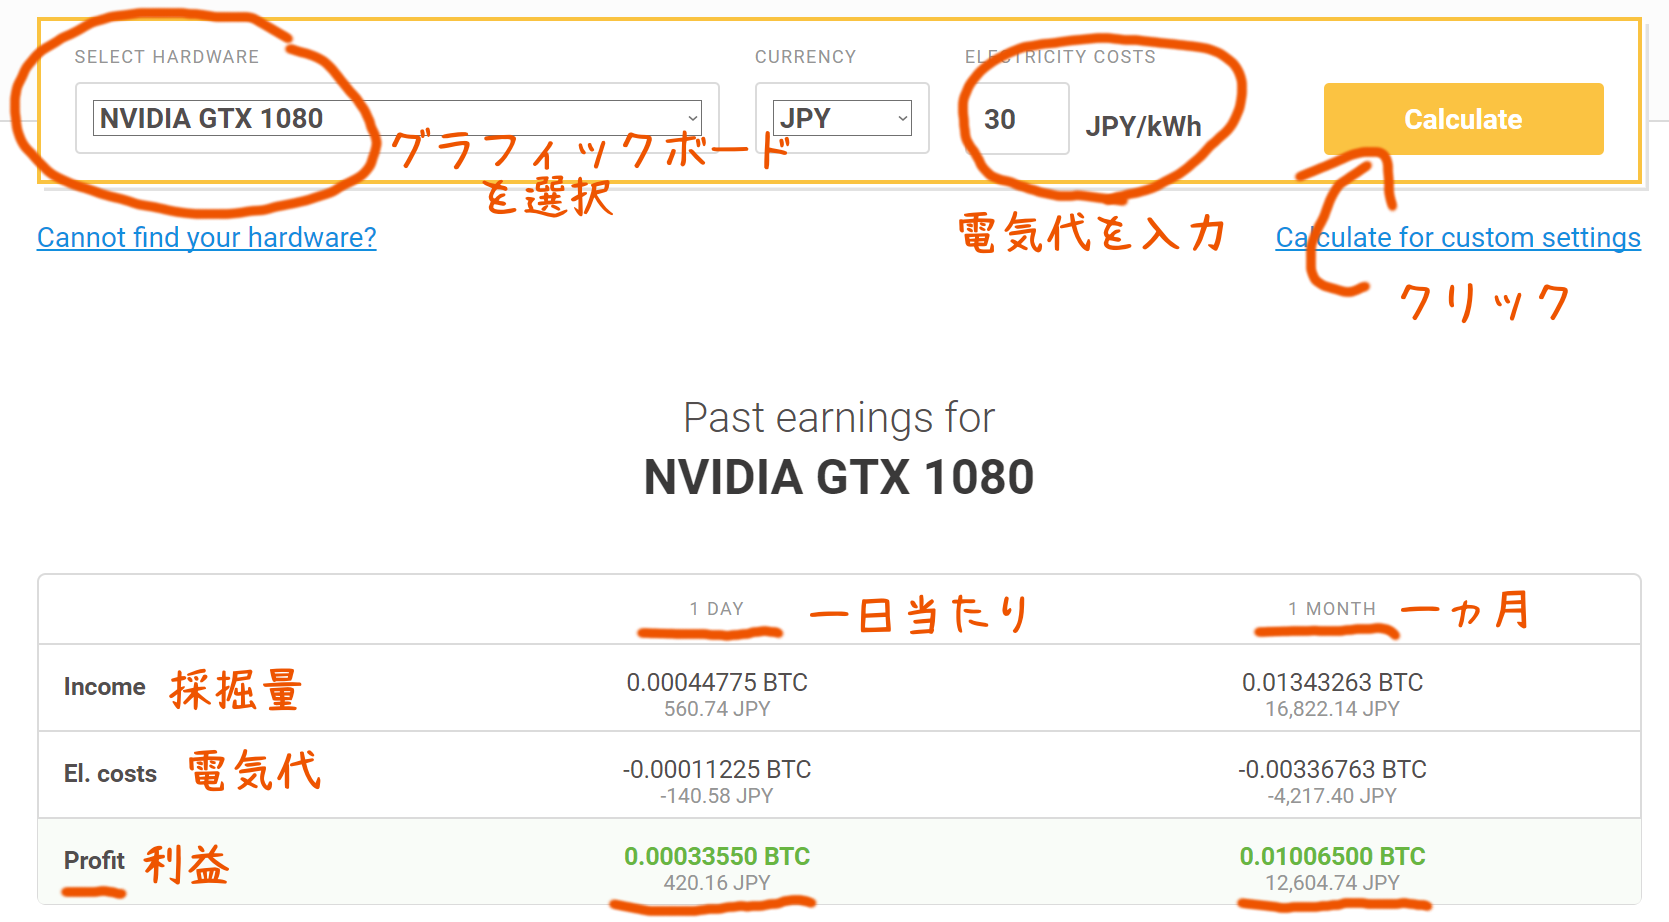The width and height of the screenshot is (1669, 922).
Task: Click the NVIDIA GTX 1080 results heading
Action: (x=839, y=477)
